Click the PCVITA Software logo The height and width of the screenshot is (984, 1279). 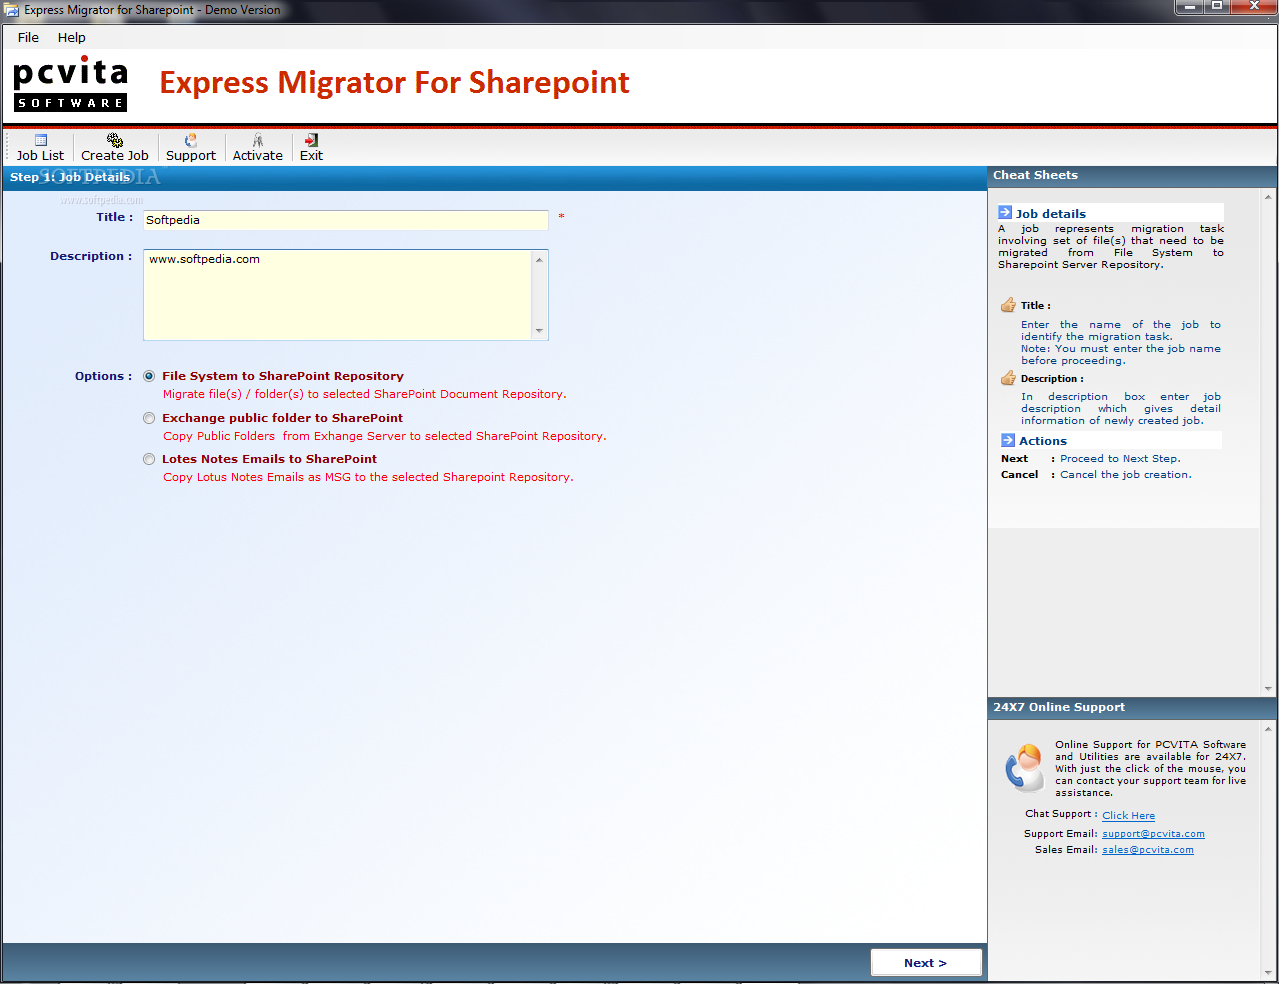click(70, 84)
